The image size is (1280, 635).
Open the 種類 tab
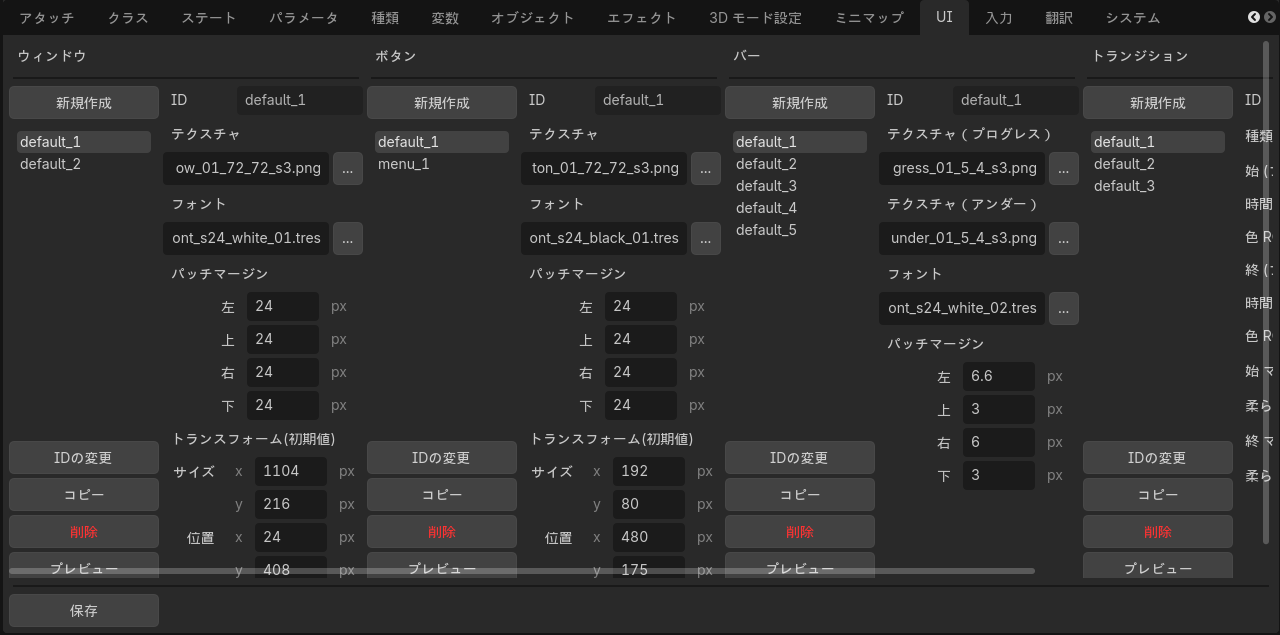click(385, 18)
